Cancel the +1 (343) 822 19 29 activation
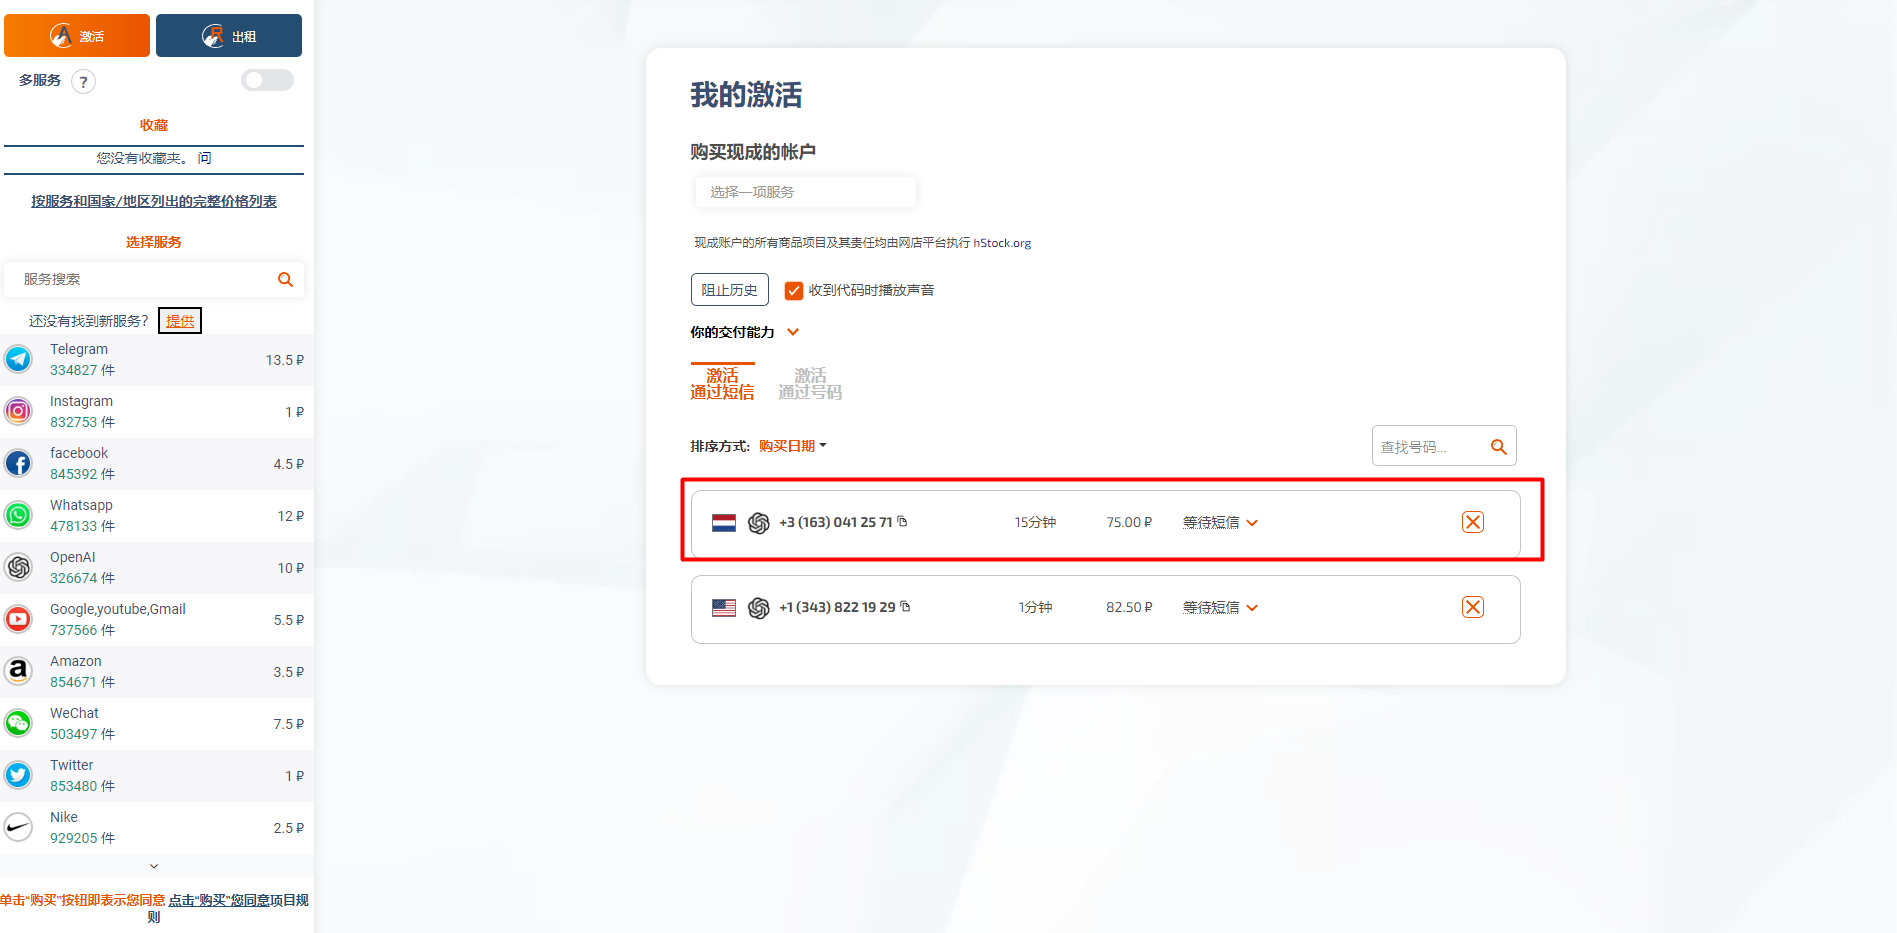 pyautogui.click(x=1473, y=607)
